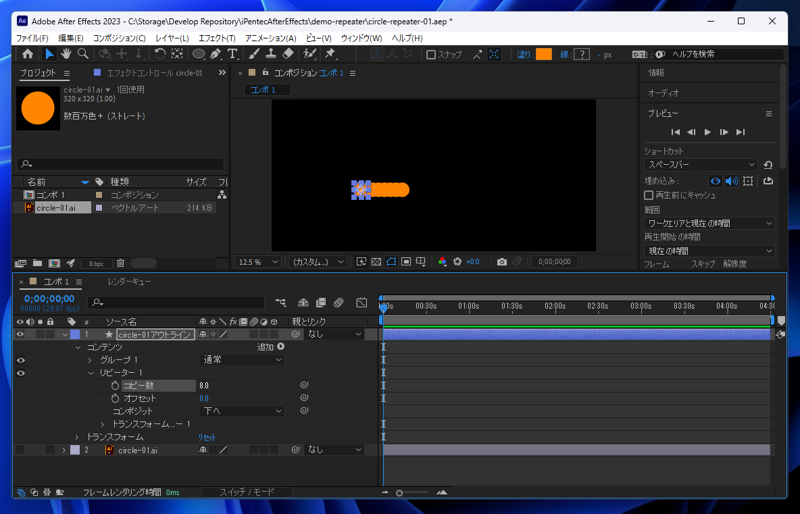Hide the リピーター 1 eye toggle

point(20,373)
